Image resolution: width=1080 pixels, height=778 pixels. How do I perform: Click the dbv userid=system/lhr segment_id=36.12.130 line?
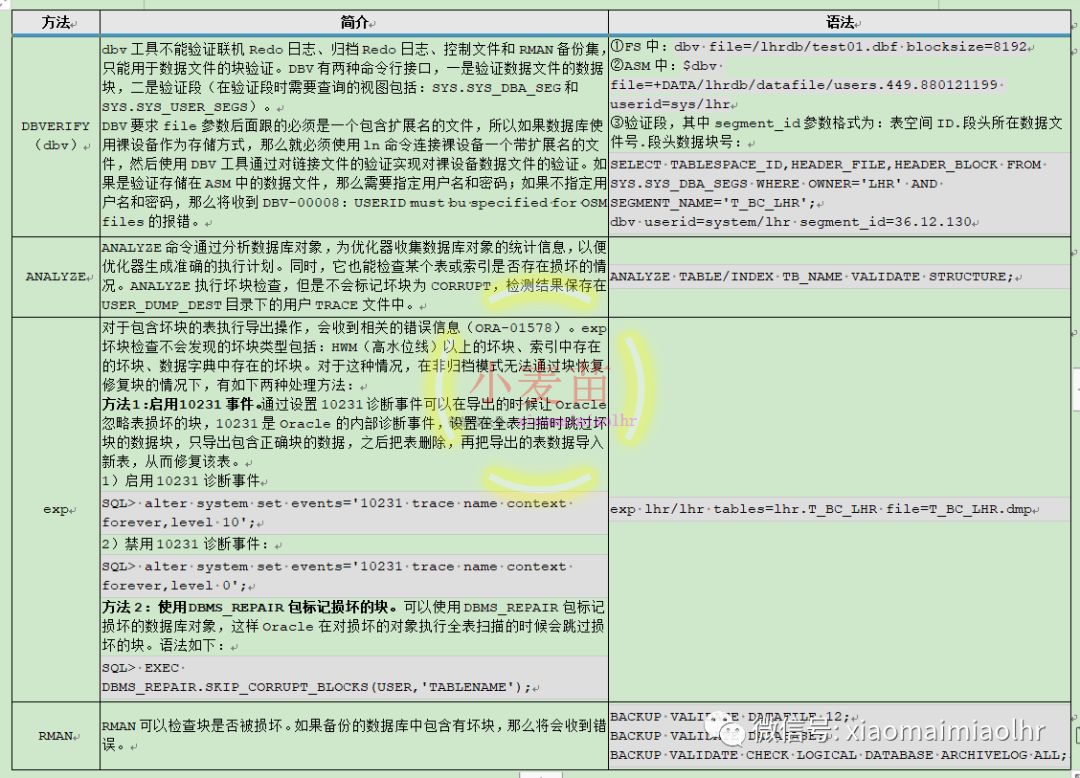point(791,222)
